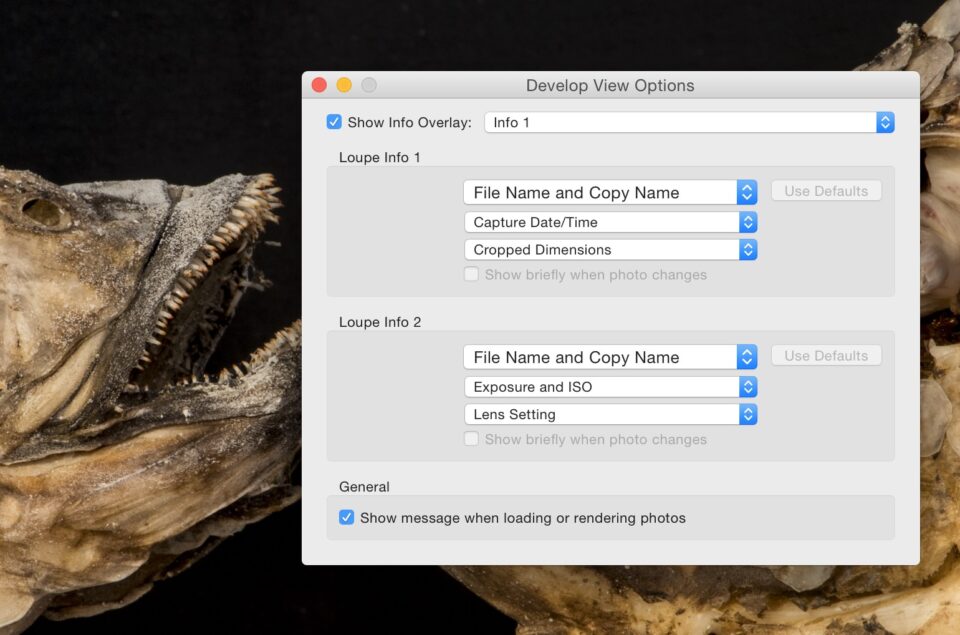960x635 pixels.
Task: Close the Develop View Options dialog
Action: [319, 86]
